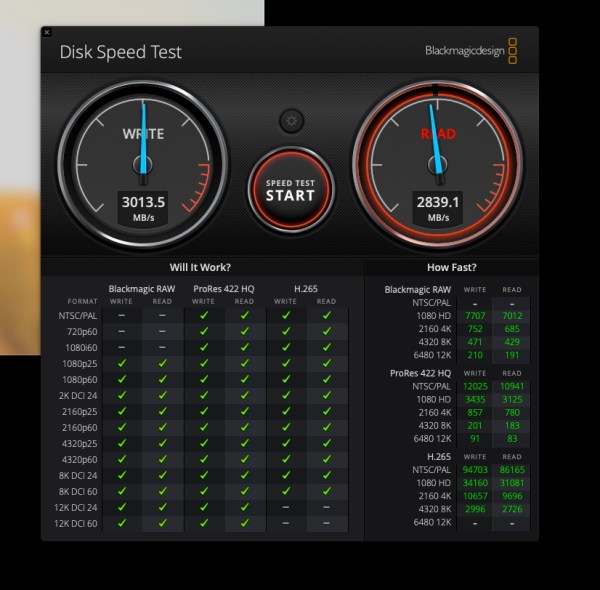Close the Disk Speed Test window
The width and height of the screenshot is (600, 590).
47,33
